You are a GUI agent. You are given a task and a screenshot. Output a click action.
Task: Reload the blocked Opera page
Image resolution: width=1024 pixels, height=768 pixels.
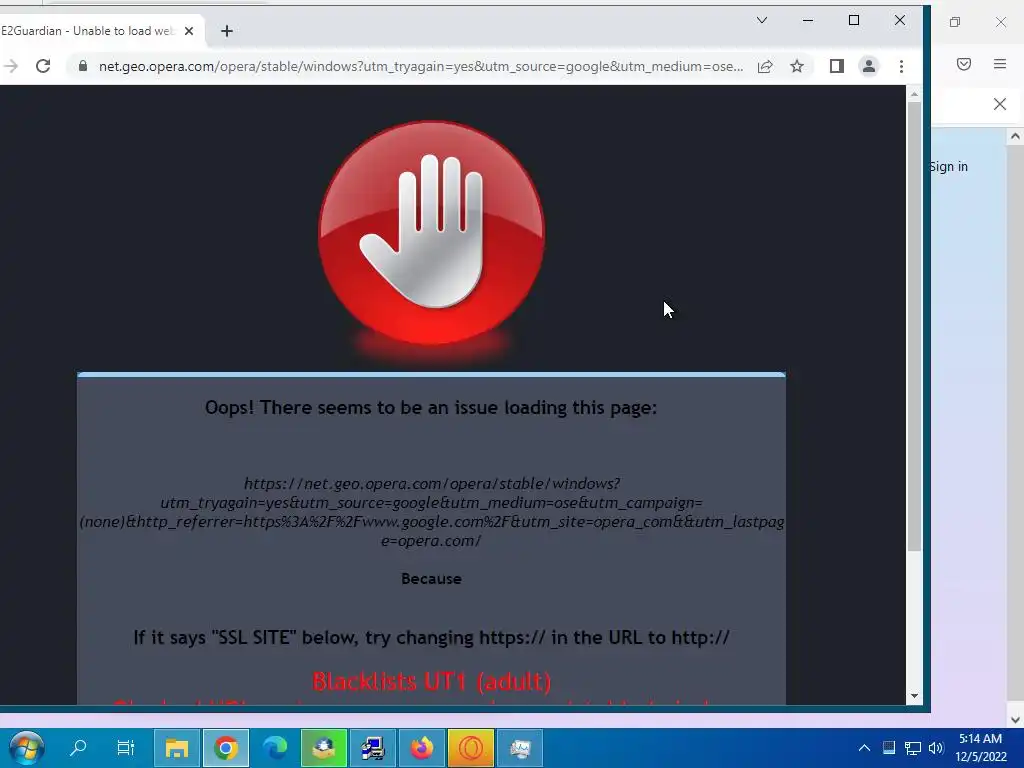pos(43,66)
